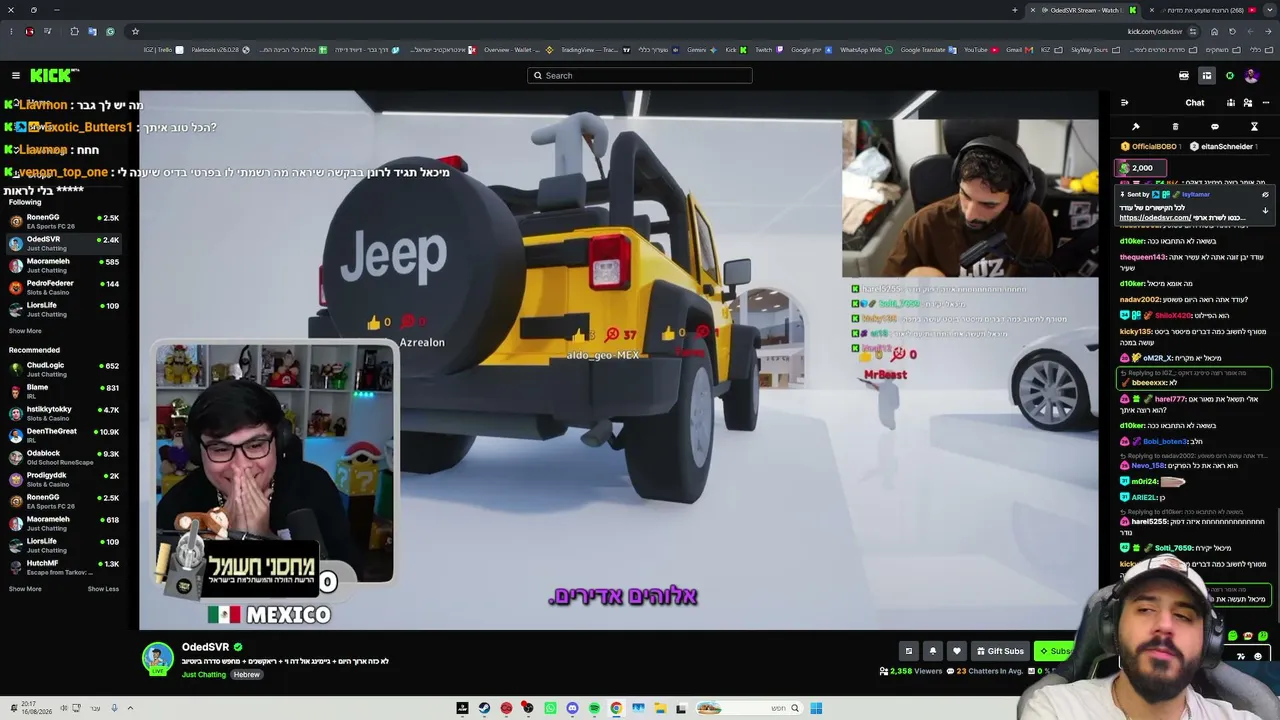Viewport: 1280px width, 720px height.
Task: Open the Kick hamburger sidebar menu
Action: (x=16, y=75)
